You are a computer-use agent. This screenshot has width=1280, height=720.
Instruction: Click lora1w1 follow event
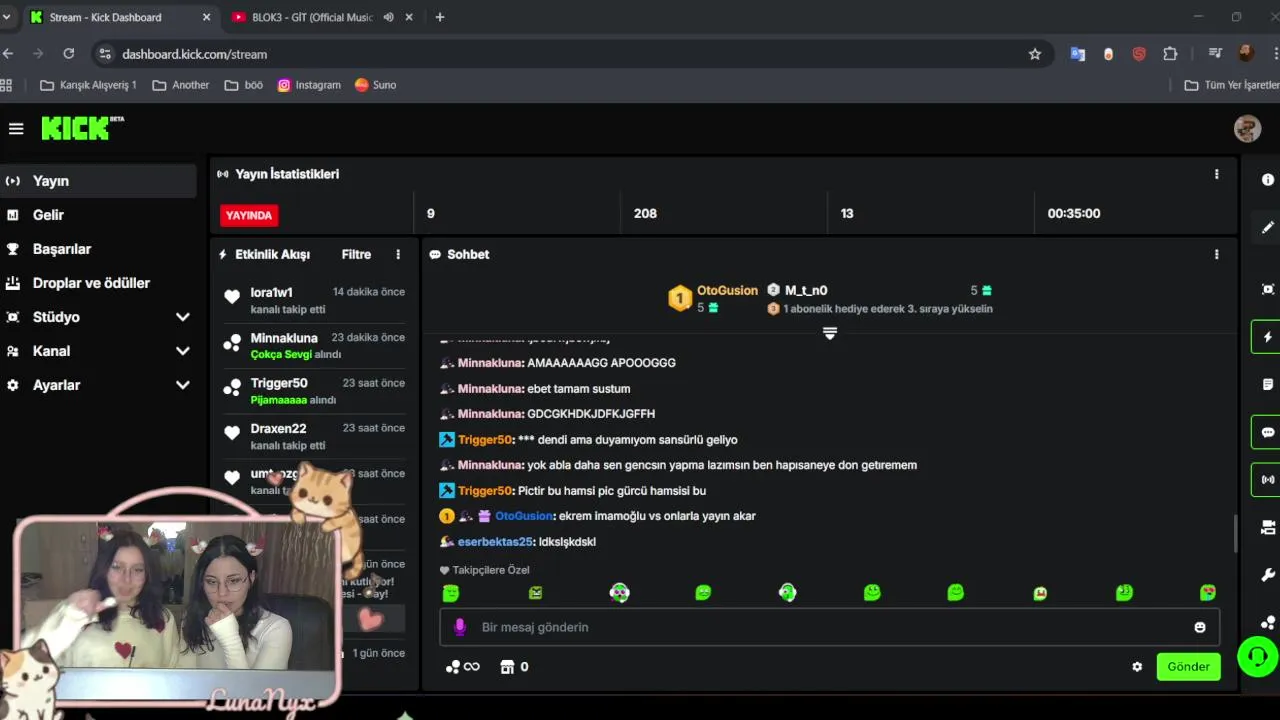pos(314,300)
